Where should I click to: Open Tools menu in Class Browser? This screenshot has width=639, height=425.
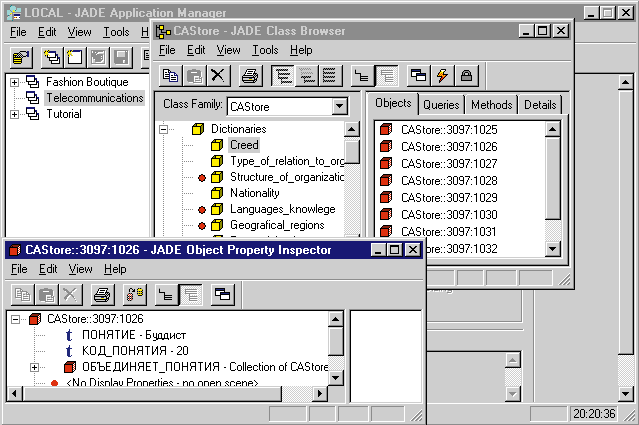265,50
